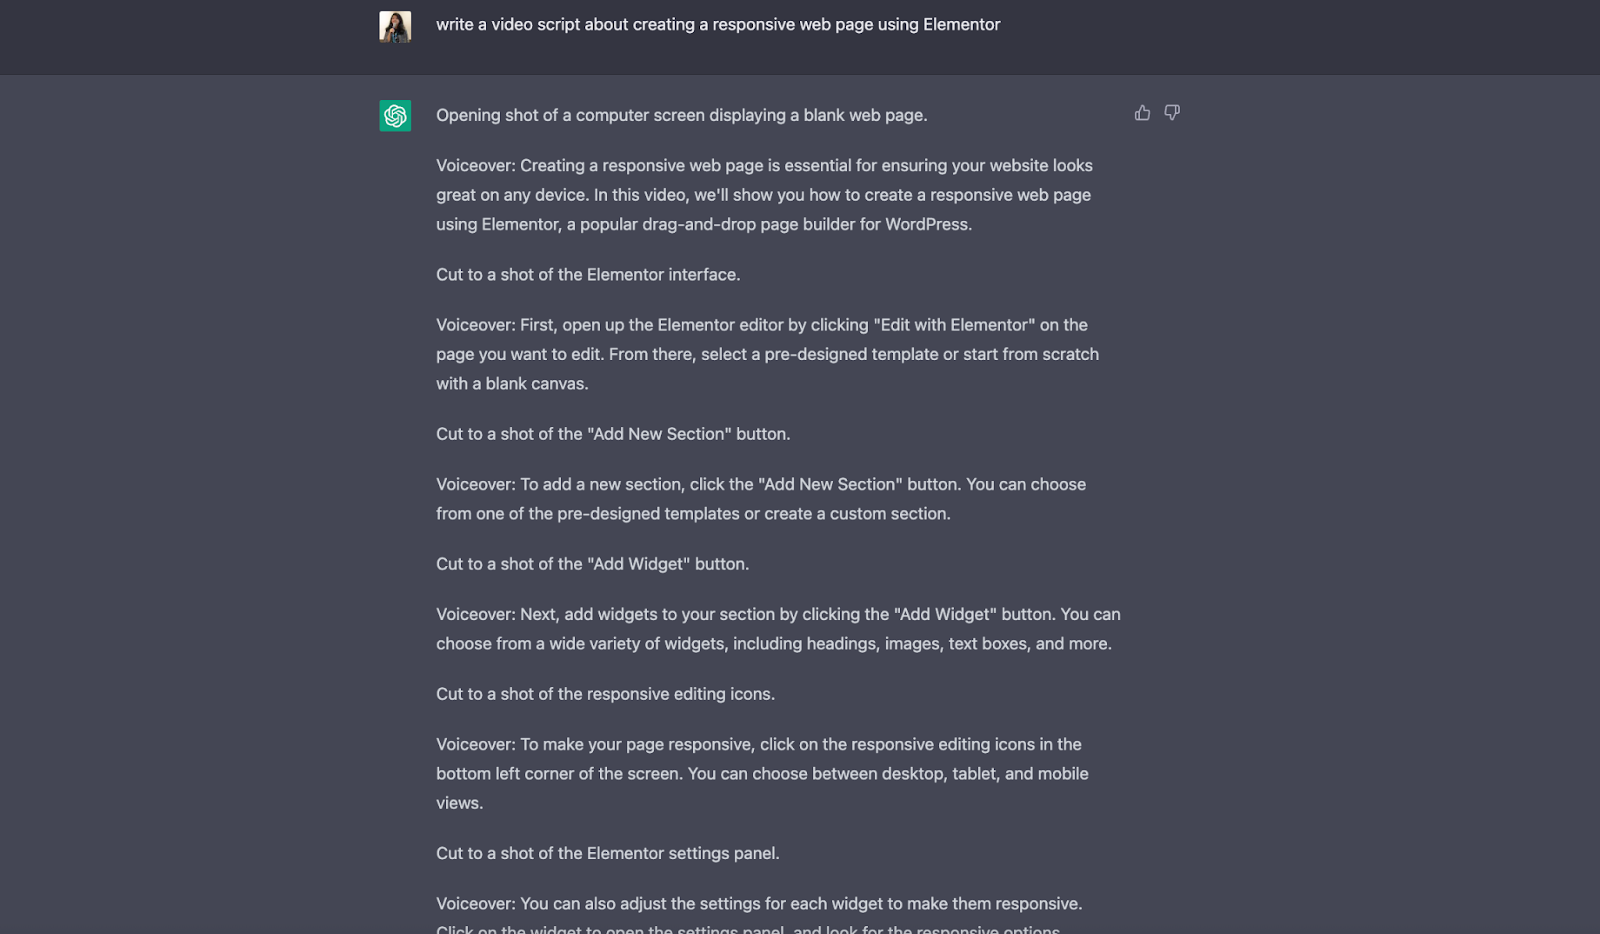Click the paragraph about adjusting widget settings
The height and width of the screenshot is (934, 1600).
(x=759, y=917)
